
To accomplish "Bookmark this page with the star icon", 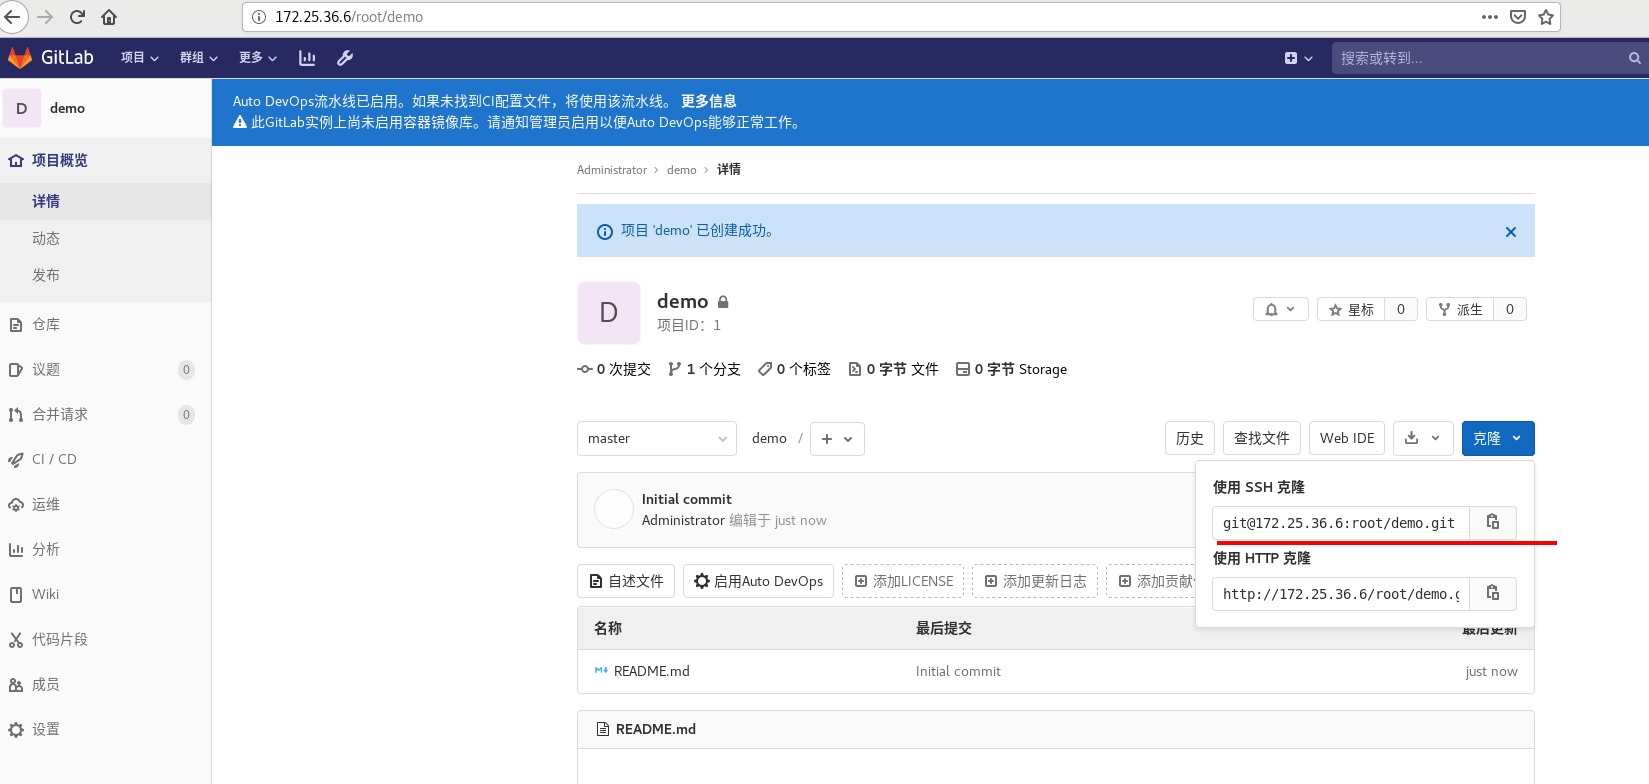I will 1546,17.
